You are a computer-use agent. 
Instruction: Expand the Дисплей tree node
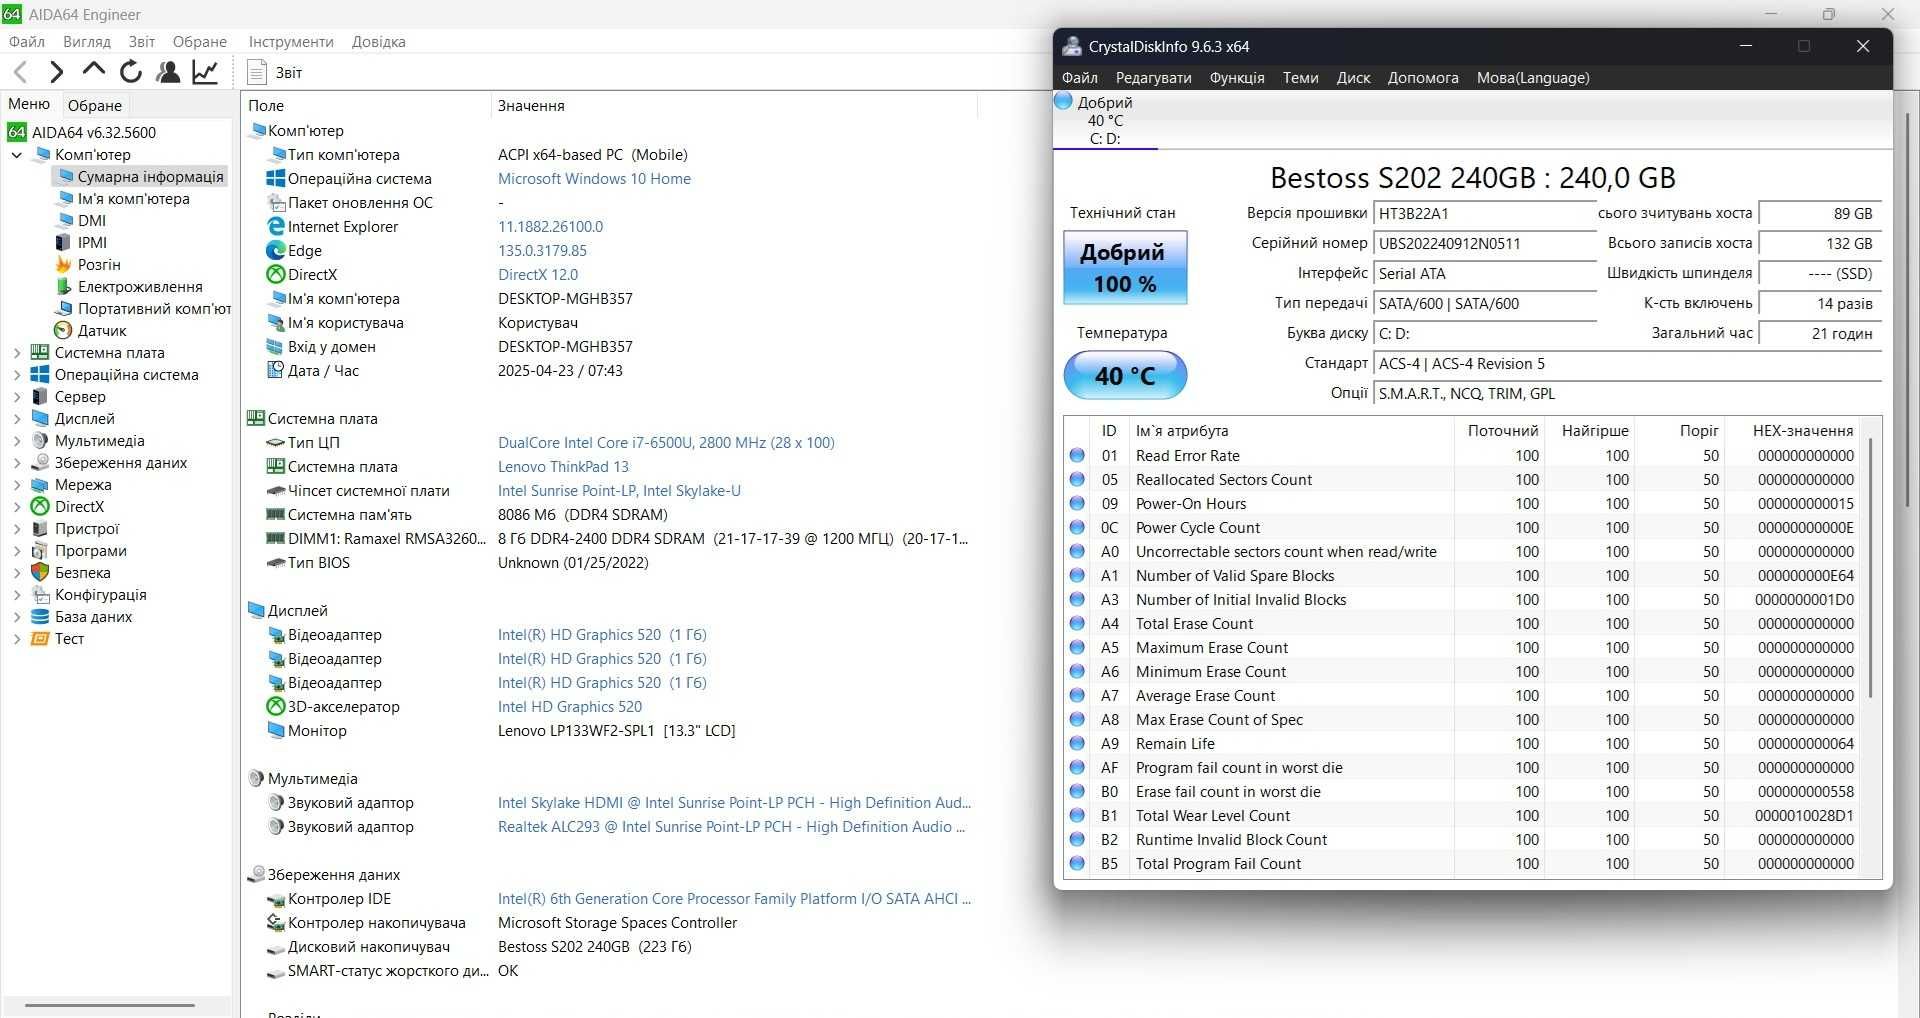click(x=16, y=419)
